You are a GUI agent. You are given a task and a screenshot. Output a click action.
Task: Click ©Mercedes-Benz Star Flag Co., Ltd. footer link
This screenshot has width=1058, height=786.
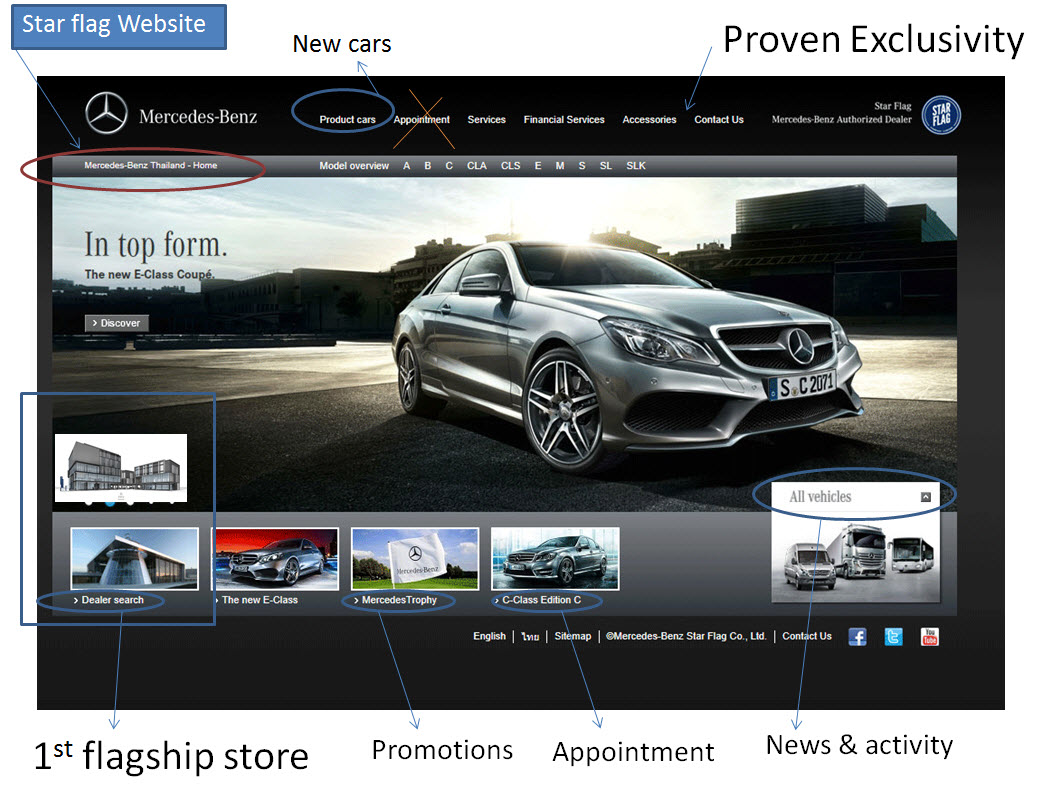[686, 636]
